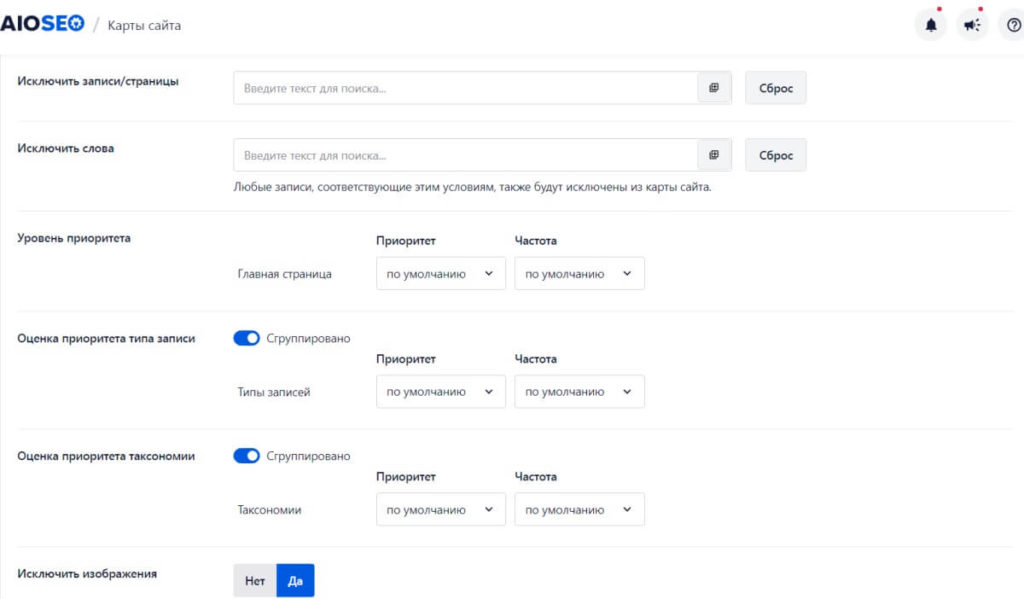Click the 'Оценка приоритета типа записи' label
This screenshot has height=599, width=1024.
point(106,338)
